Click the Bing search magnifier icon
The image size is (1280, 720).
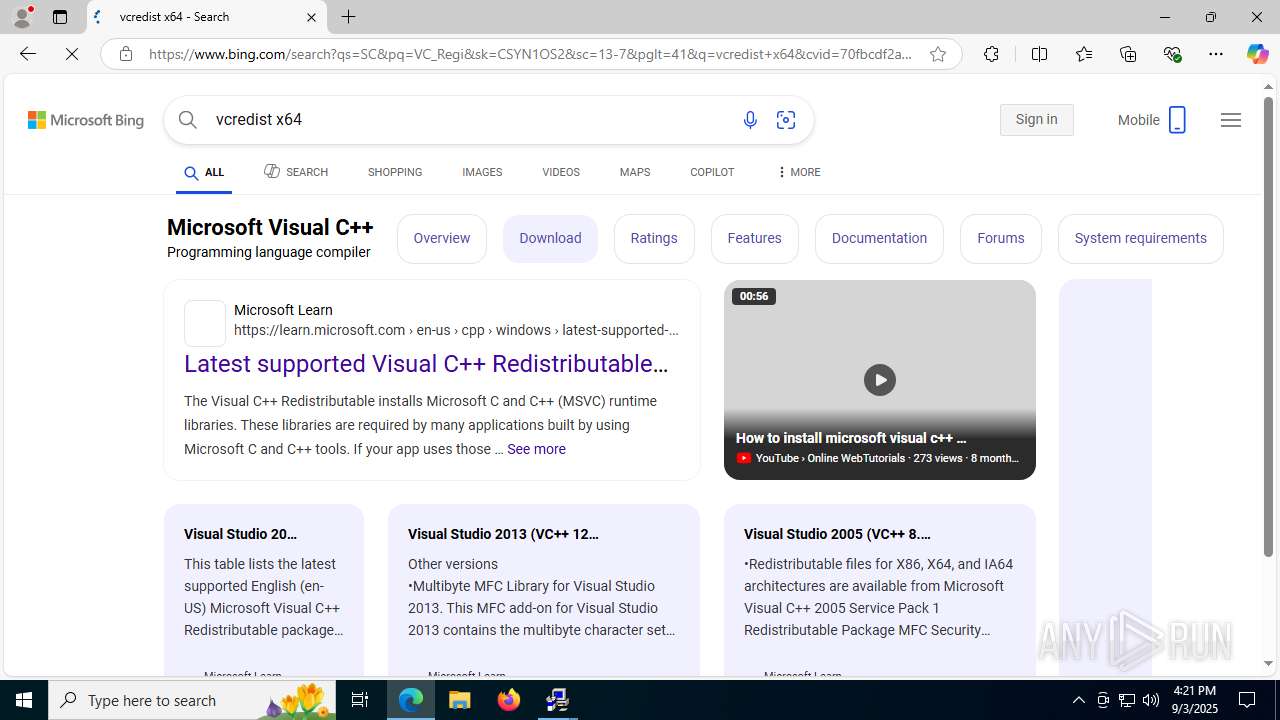(x=188, y=119)
